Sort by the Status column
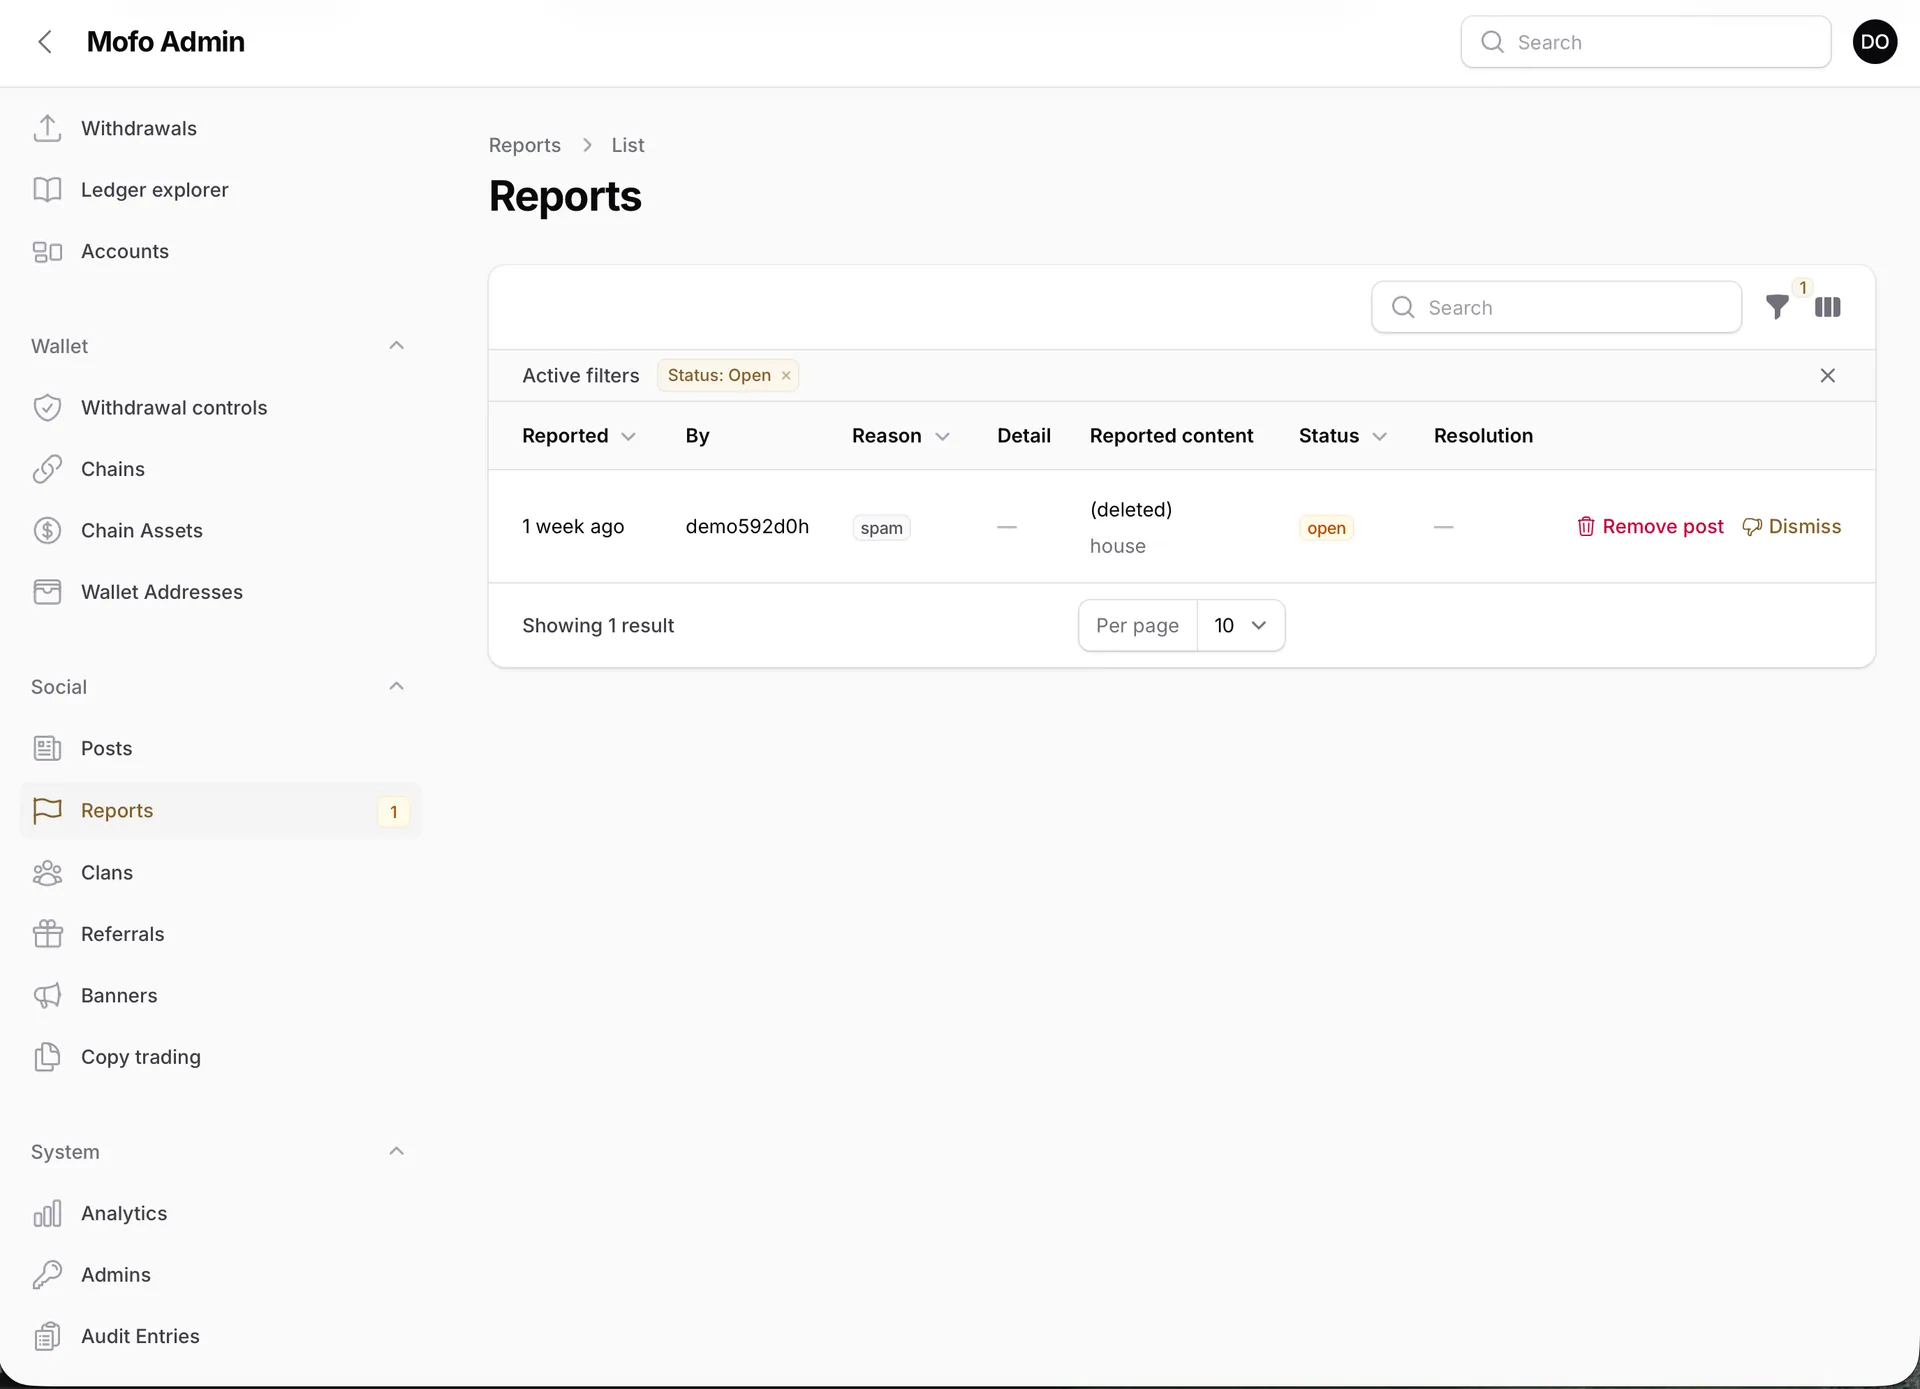This screenshot has height=1389, width=1920. [x=1343, y=436]
